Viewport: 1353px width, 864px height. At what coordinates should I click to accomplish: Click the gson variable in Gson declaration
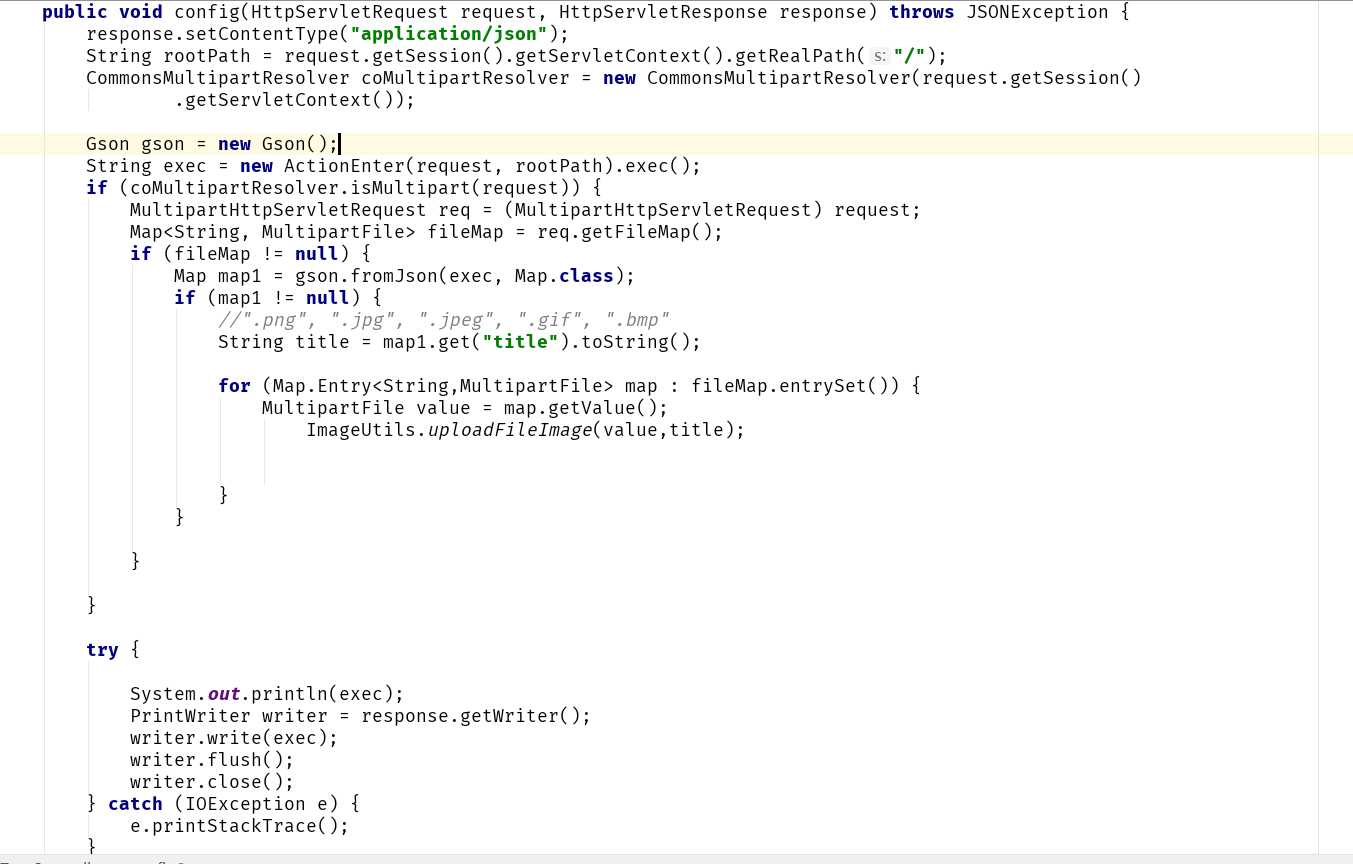[163, 144]
